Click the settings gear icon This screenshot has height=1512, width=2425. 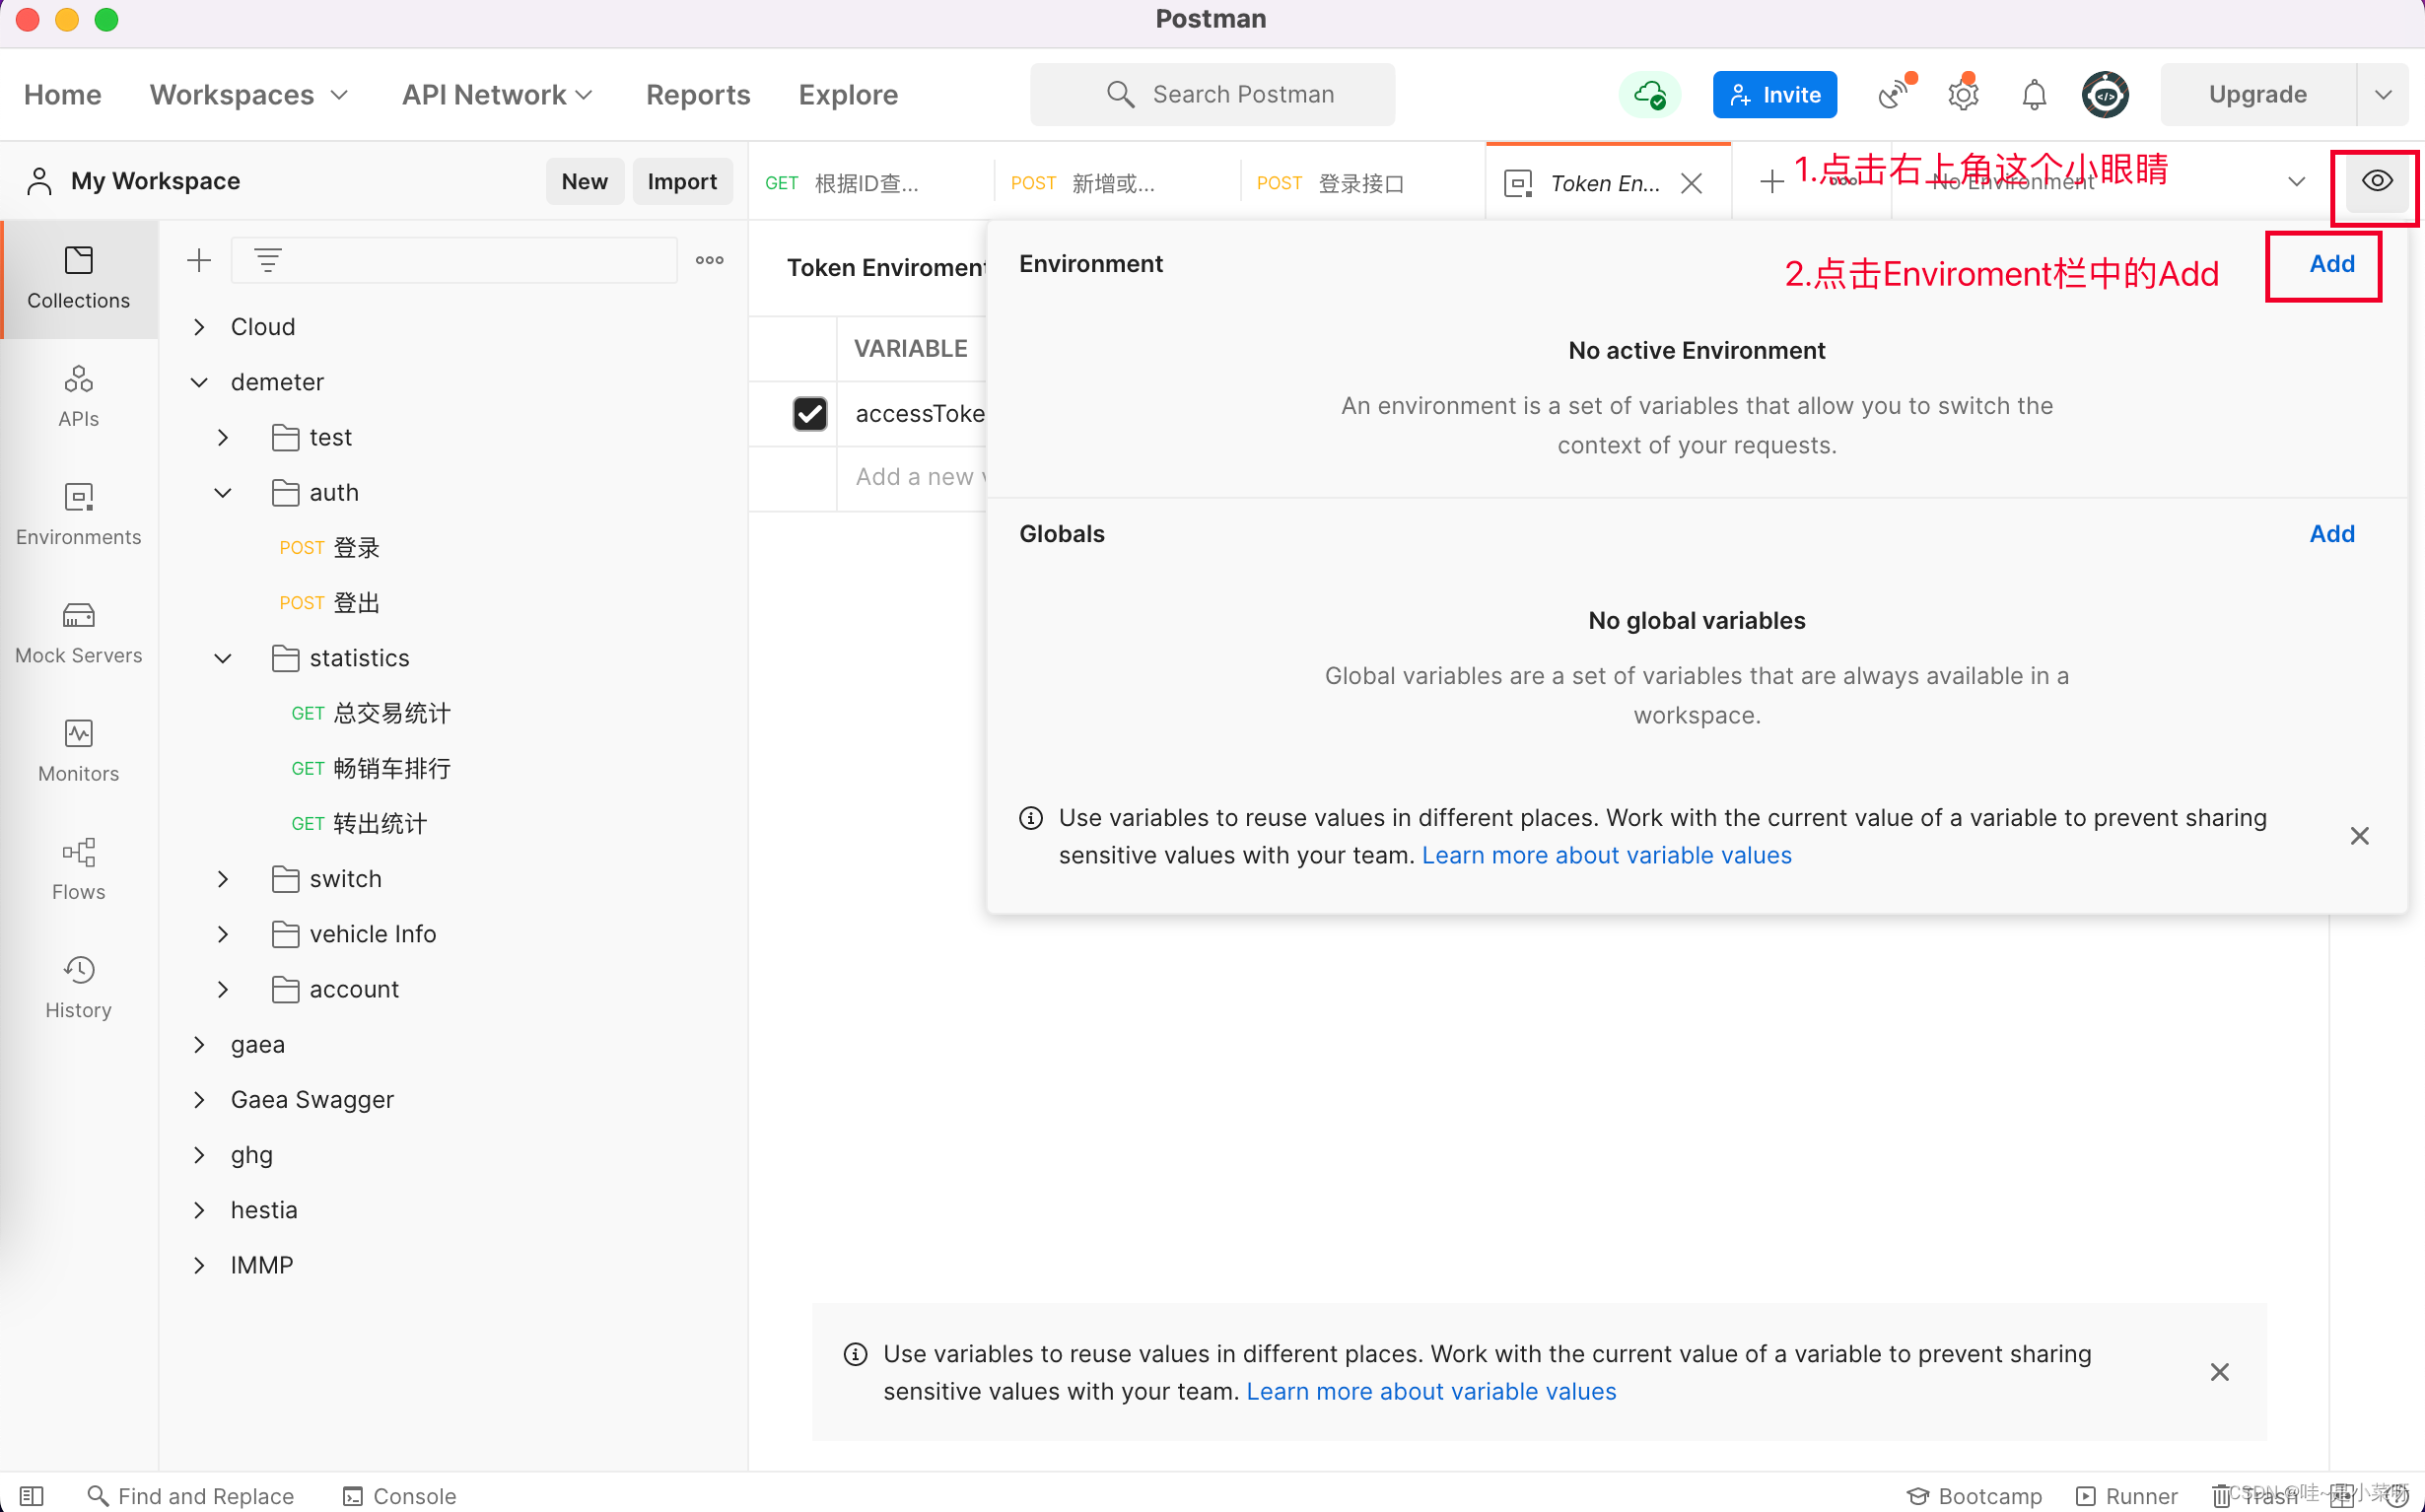coord(1963,95)
